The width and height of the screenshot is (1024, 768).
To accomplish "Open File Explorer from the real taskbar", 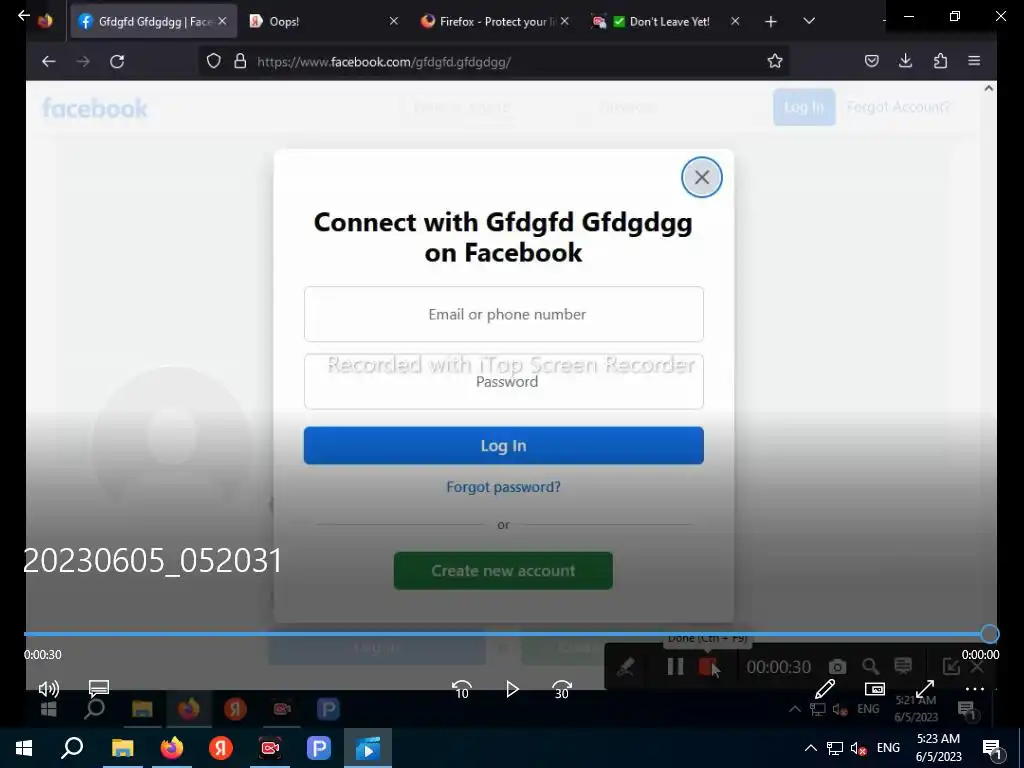I will pos(122,748).
